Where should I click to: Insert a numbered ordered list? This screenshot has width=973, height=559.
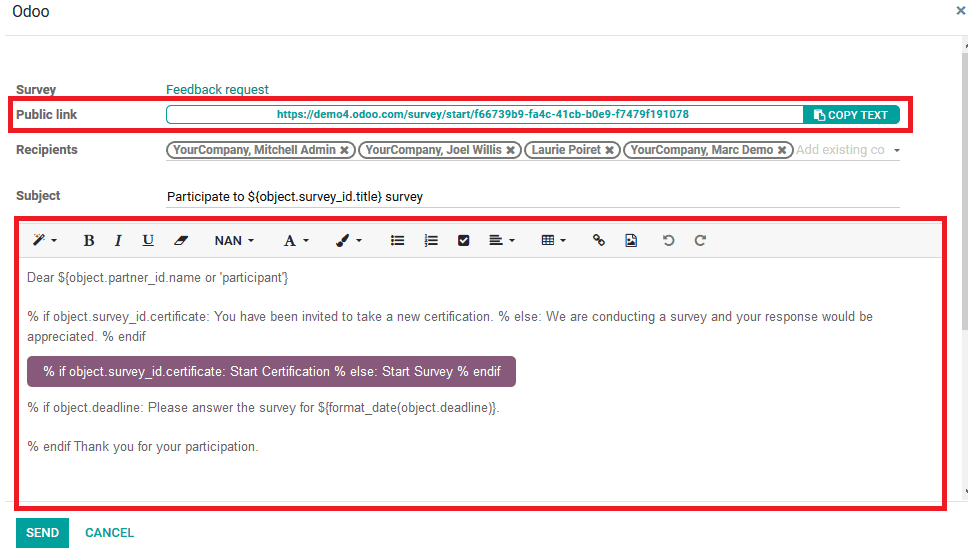[x=431, y=241]
